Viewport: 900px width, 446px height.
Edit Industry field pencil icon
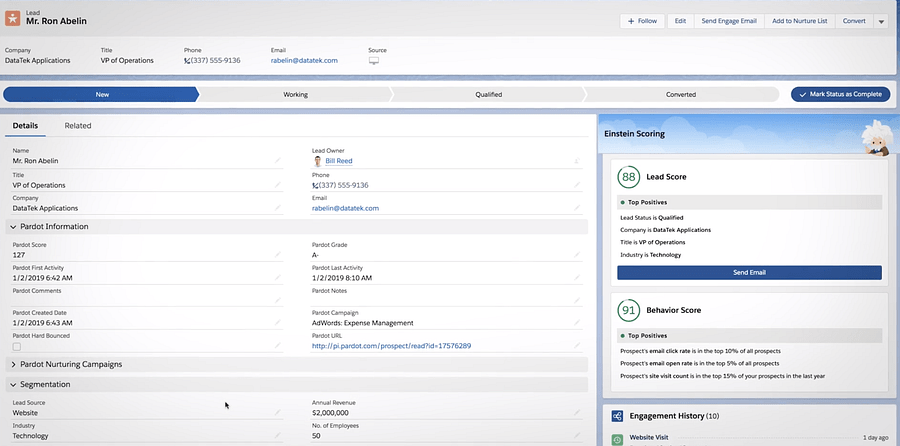[x=278, y=435]
